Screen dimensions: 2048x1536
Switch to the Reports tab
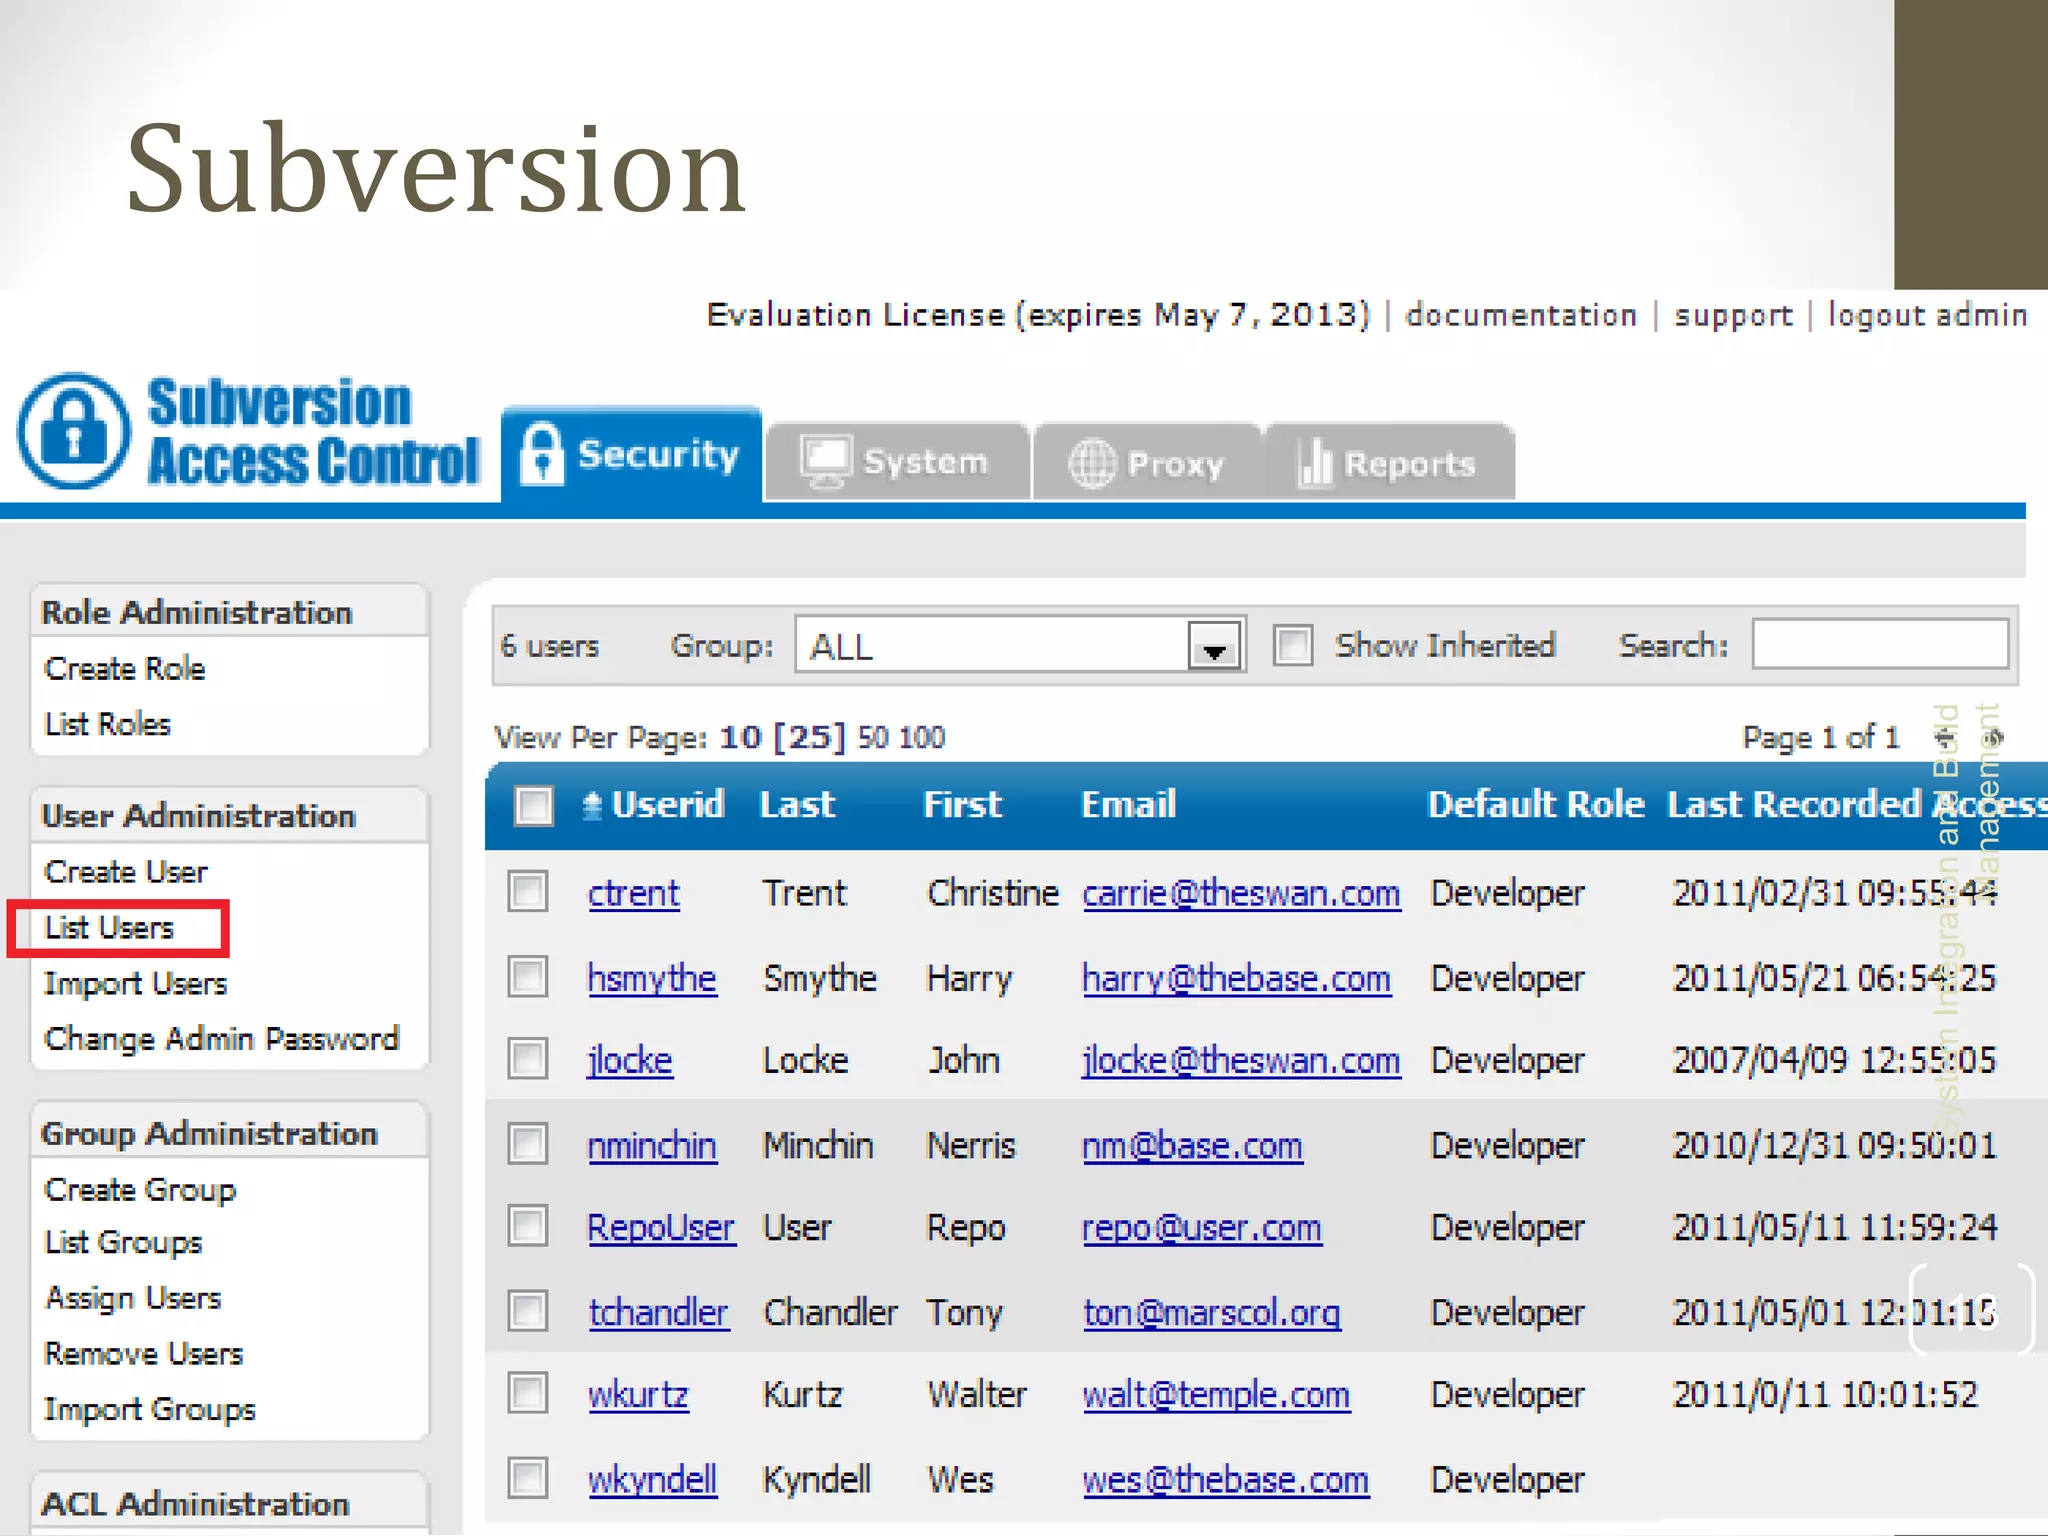click(x=1390, y=462)
